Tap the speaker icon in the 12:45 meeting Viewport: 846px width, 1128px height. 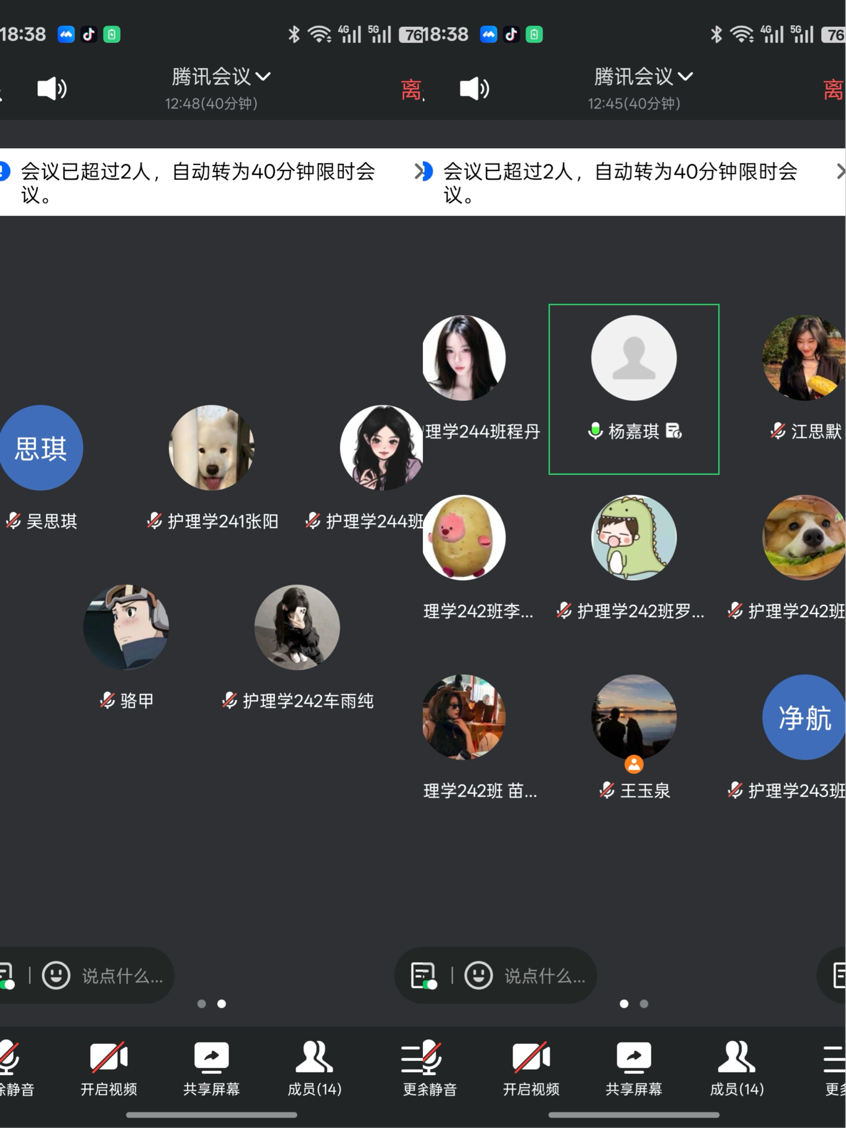pyautogui.click(x=474, y=89)
